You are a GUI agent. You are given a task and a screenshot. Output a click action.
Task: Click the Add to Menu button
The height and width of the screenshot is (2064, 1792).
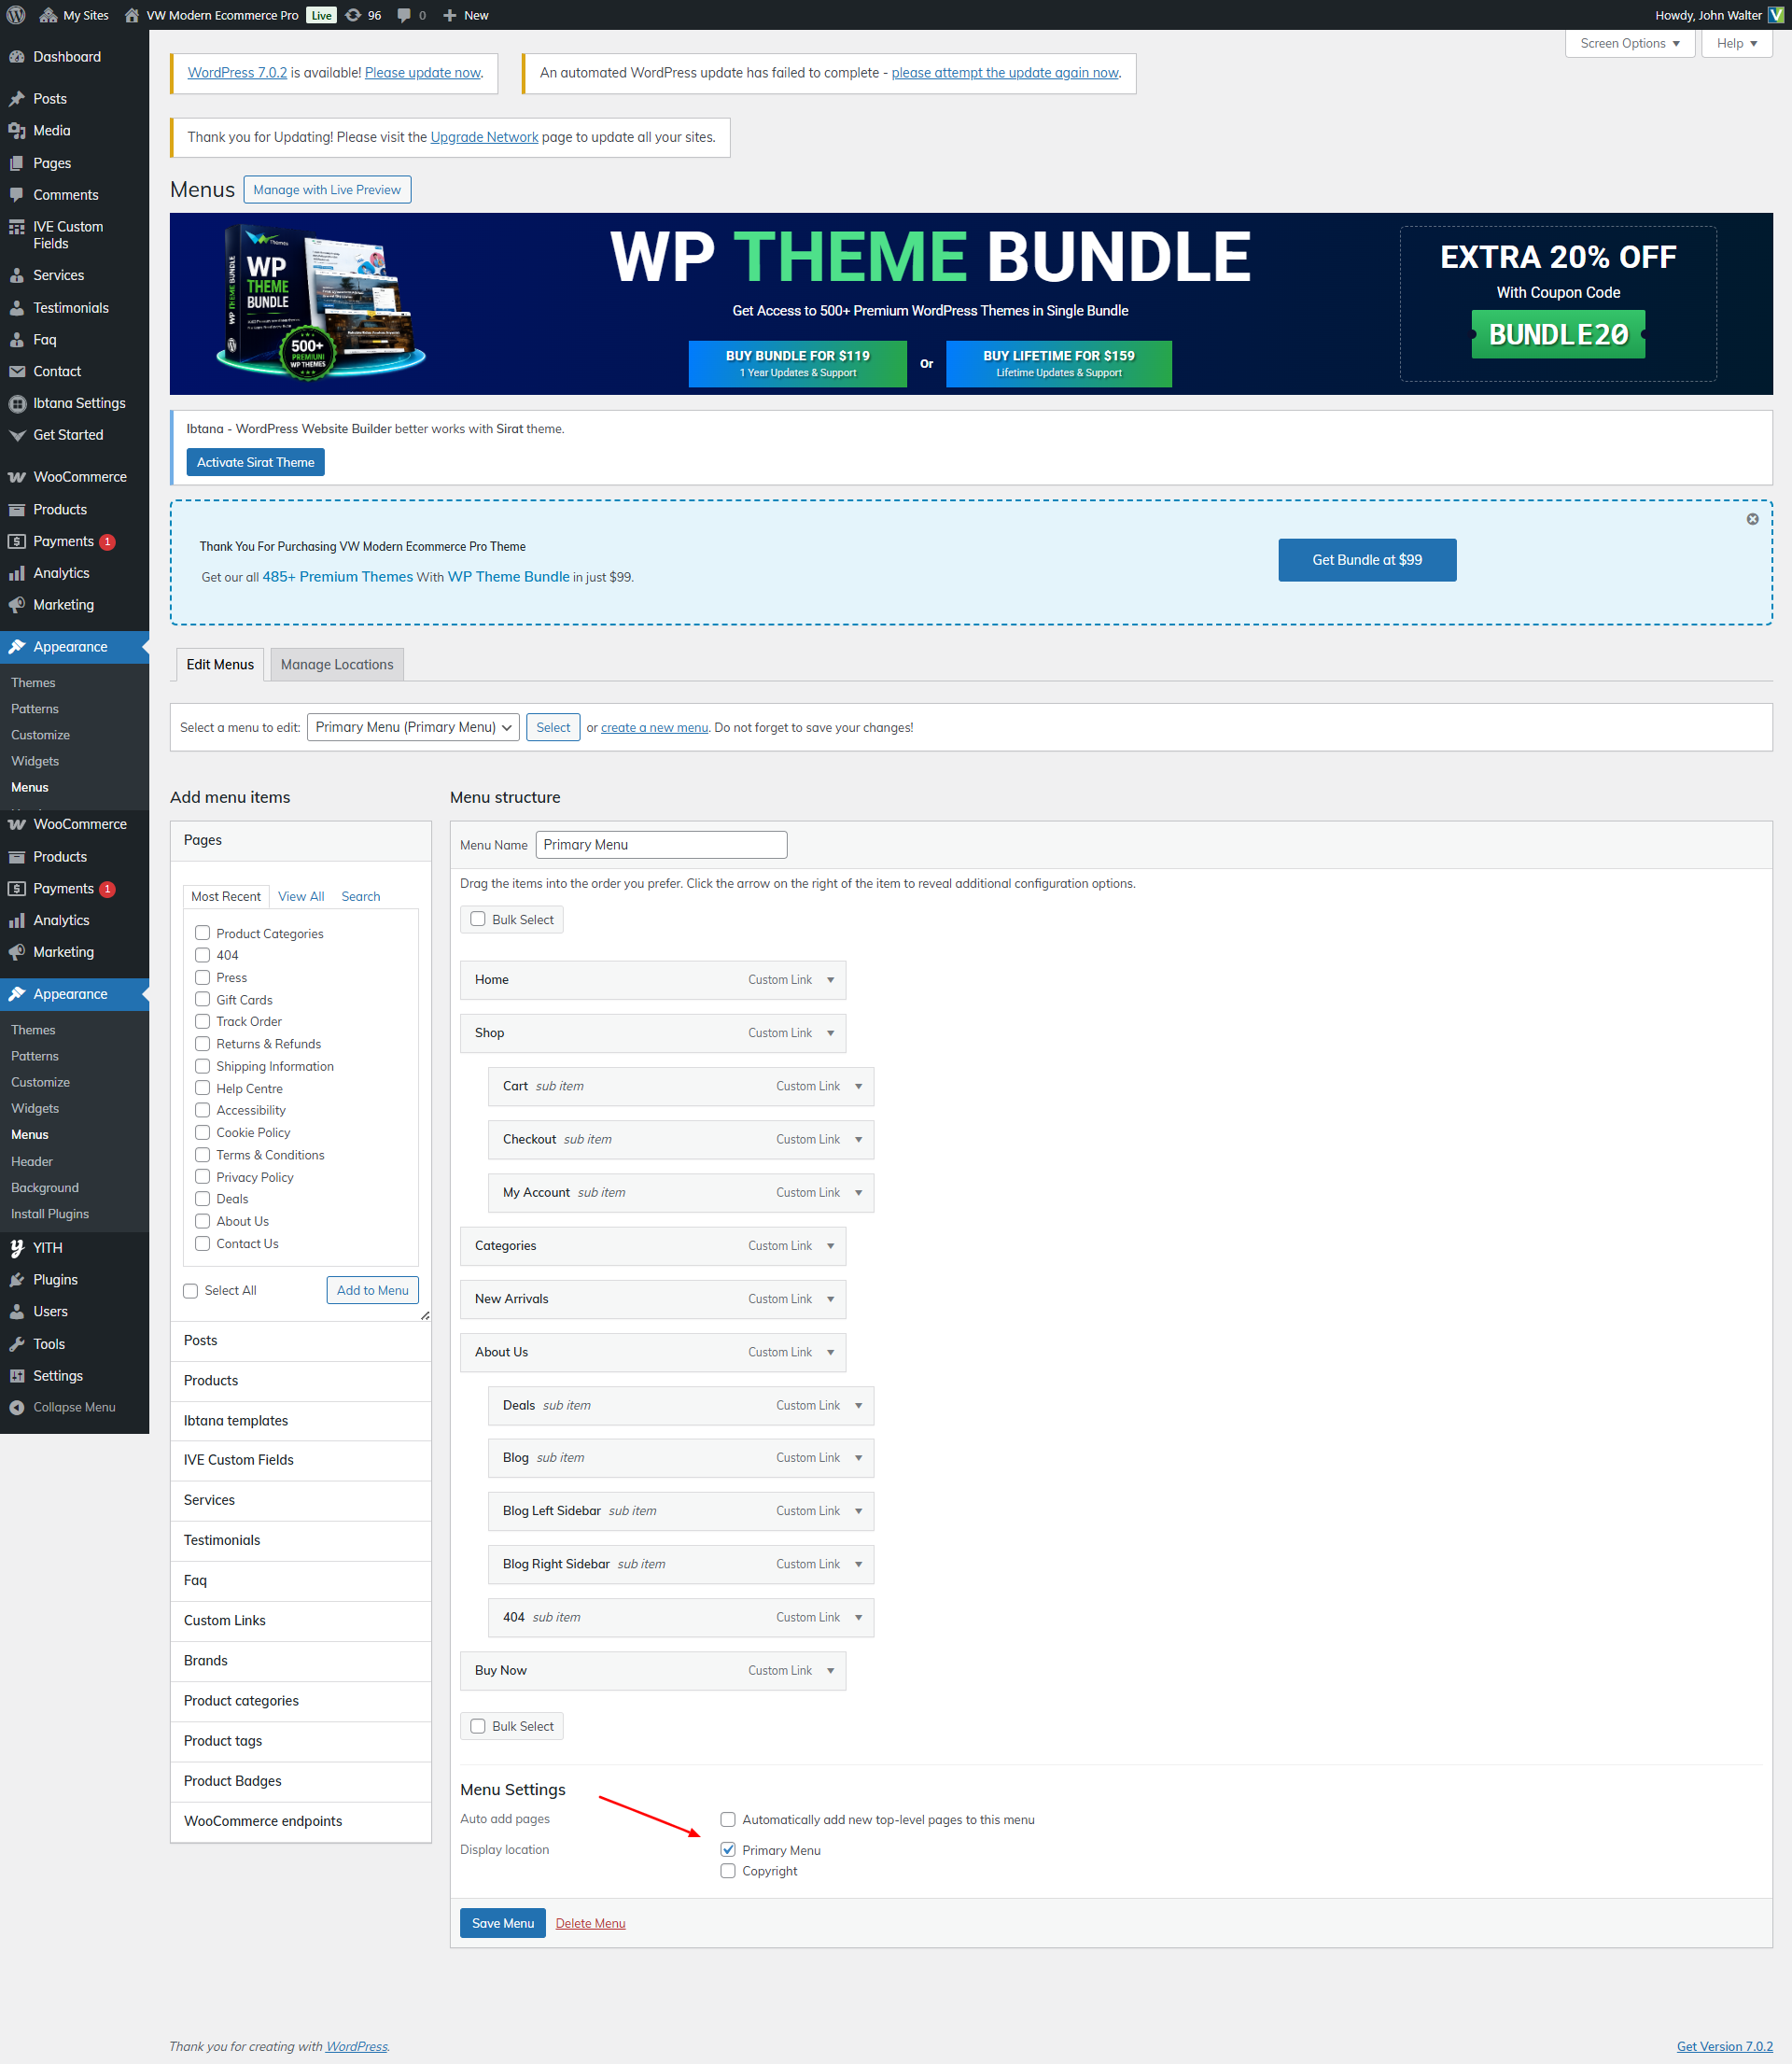pyautogui.click(x=373, y=1291)
